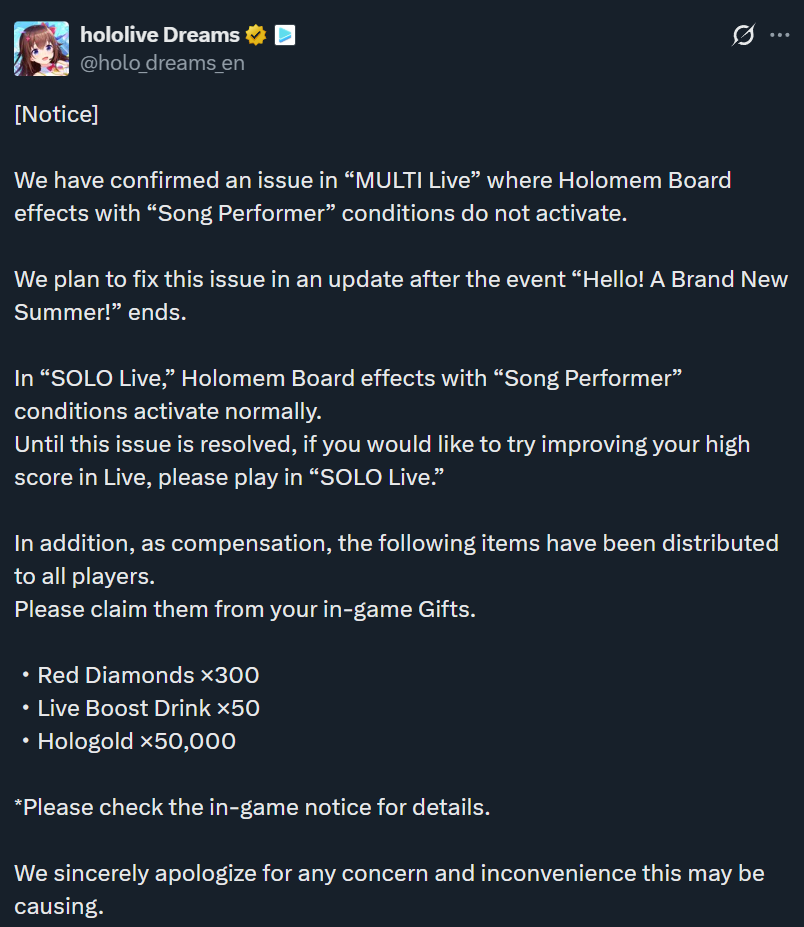Click the "Hello! A Brand New Summer!" sentence

[x=401, y=296]
